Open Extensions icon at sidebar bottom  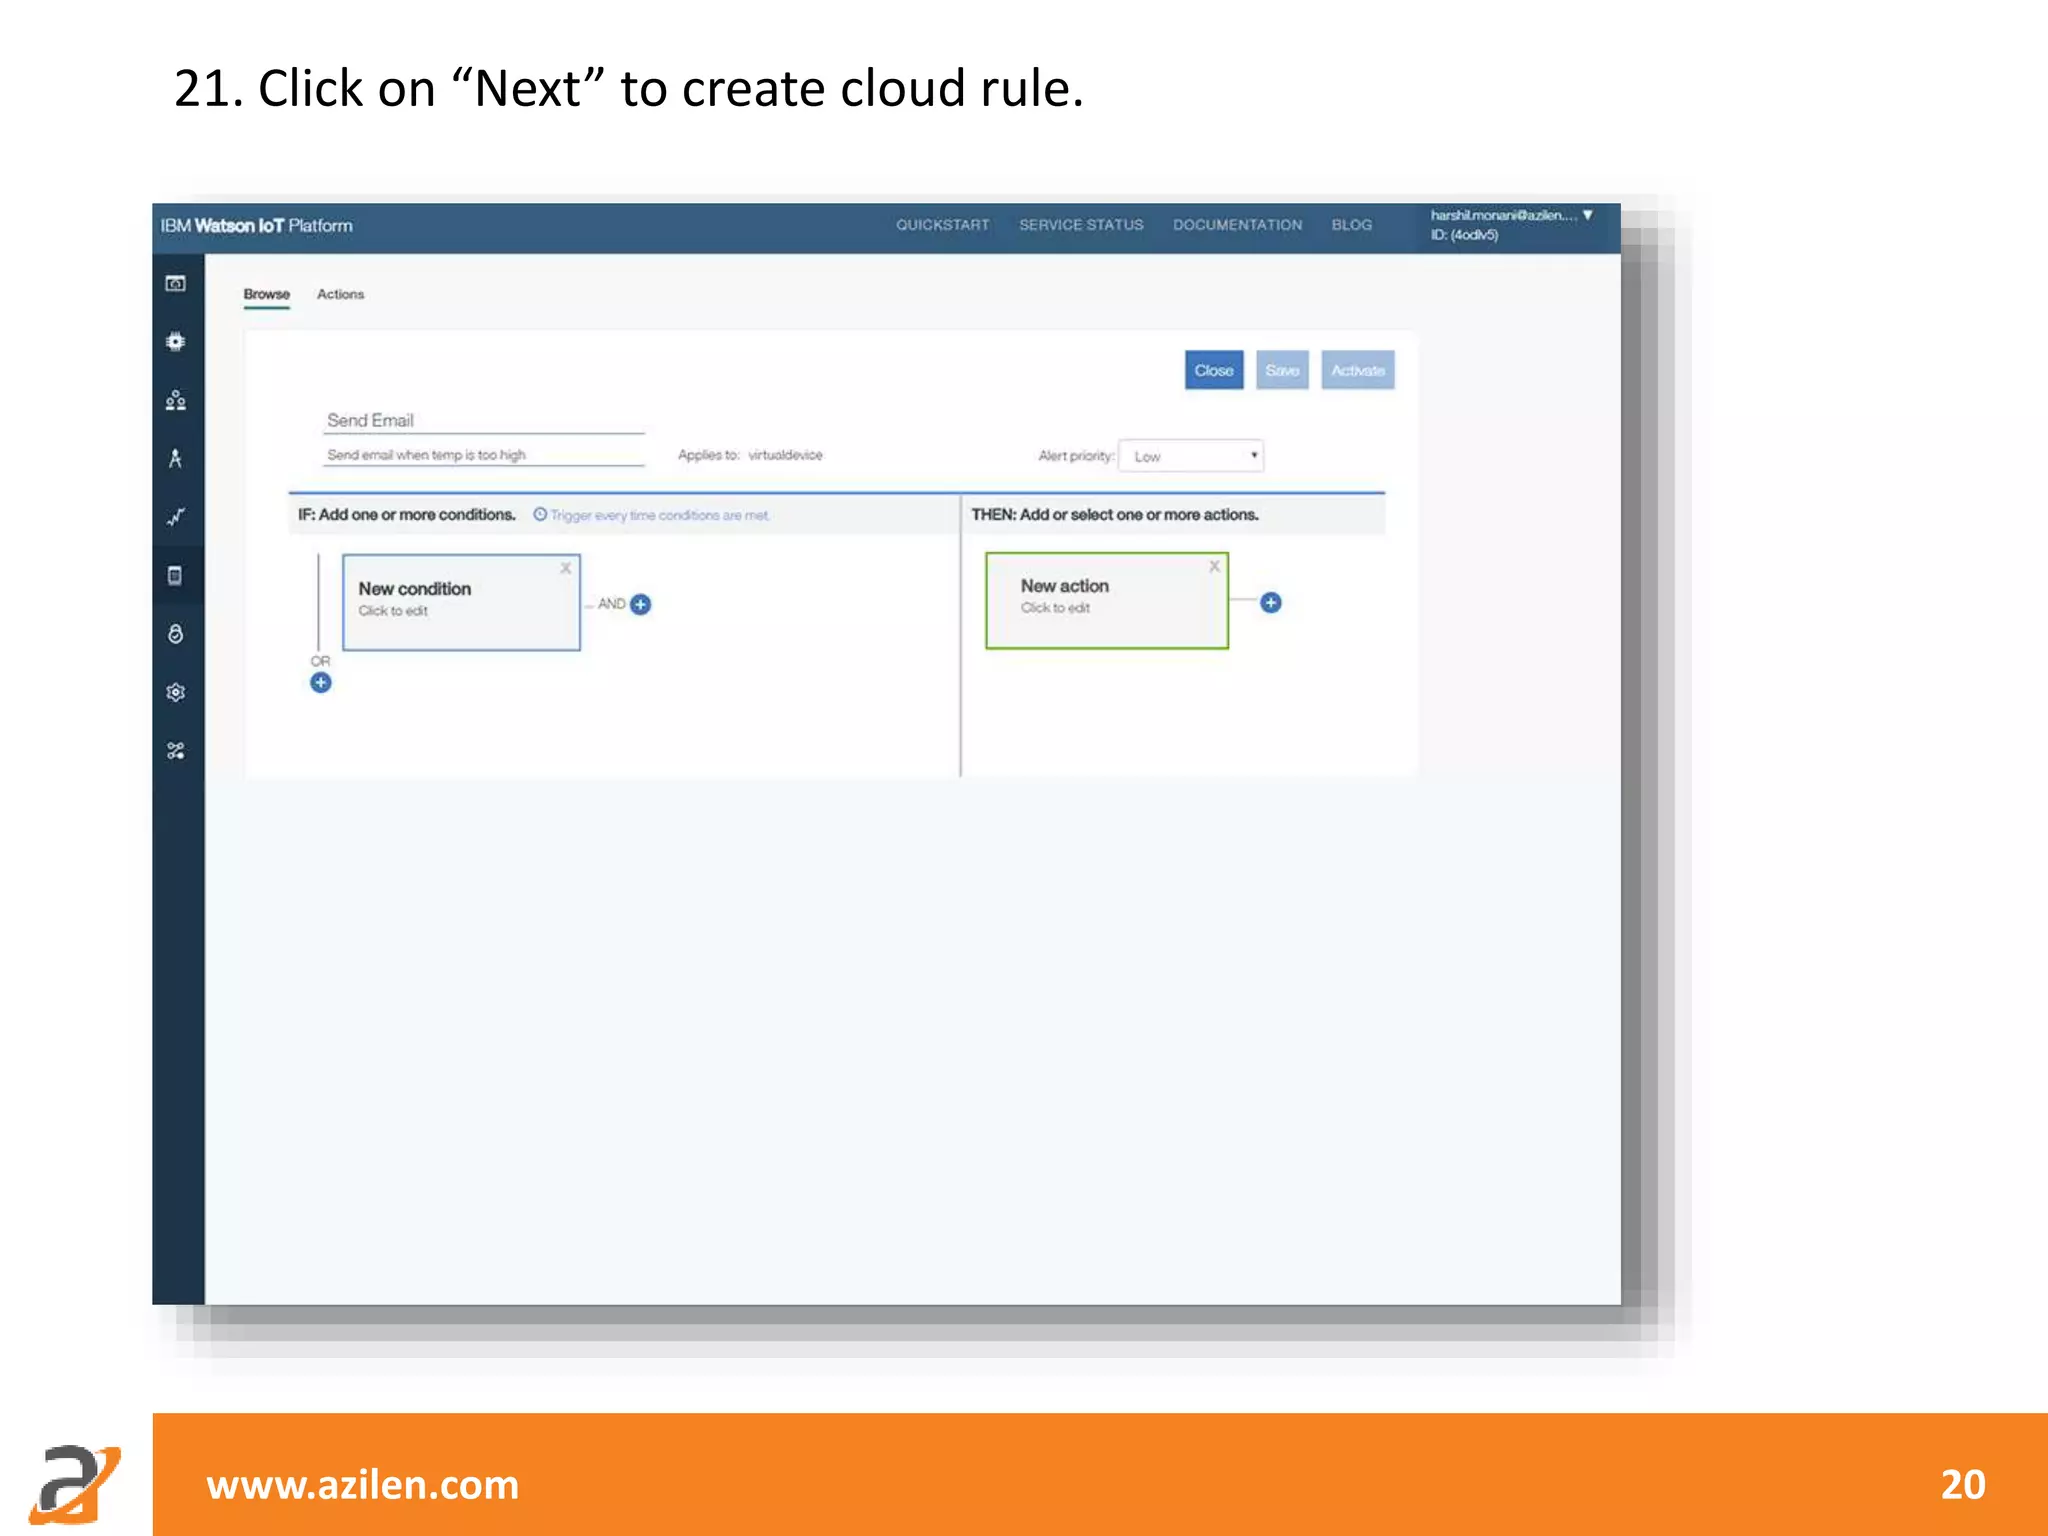[175, 751]
